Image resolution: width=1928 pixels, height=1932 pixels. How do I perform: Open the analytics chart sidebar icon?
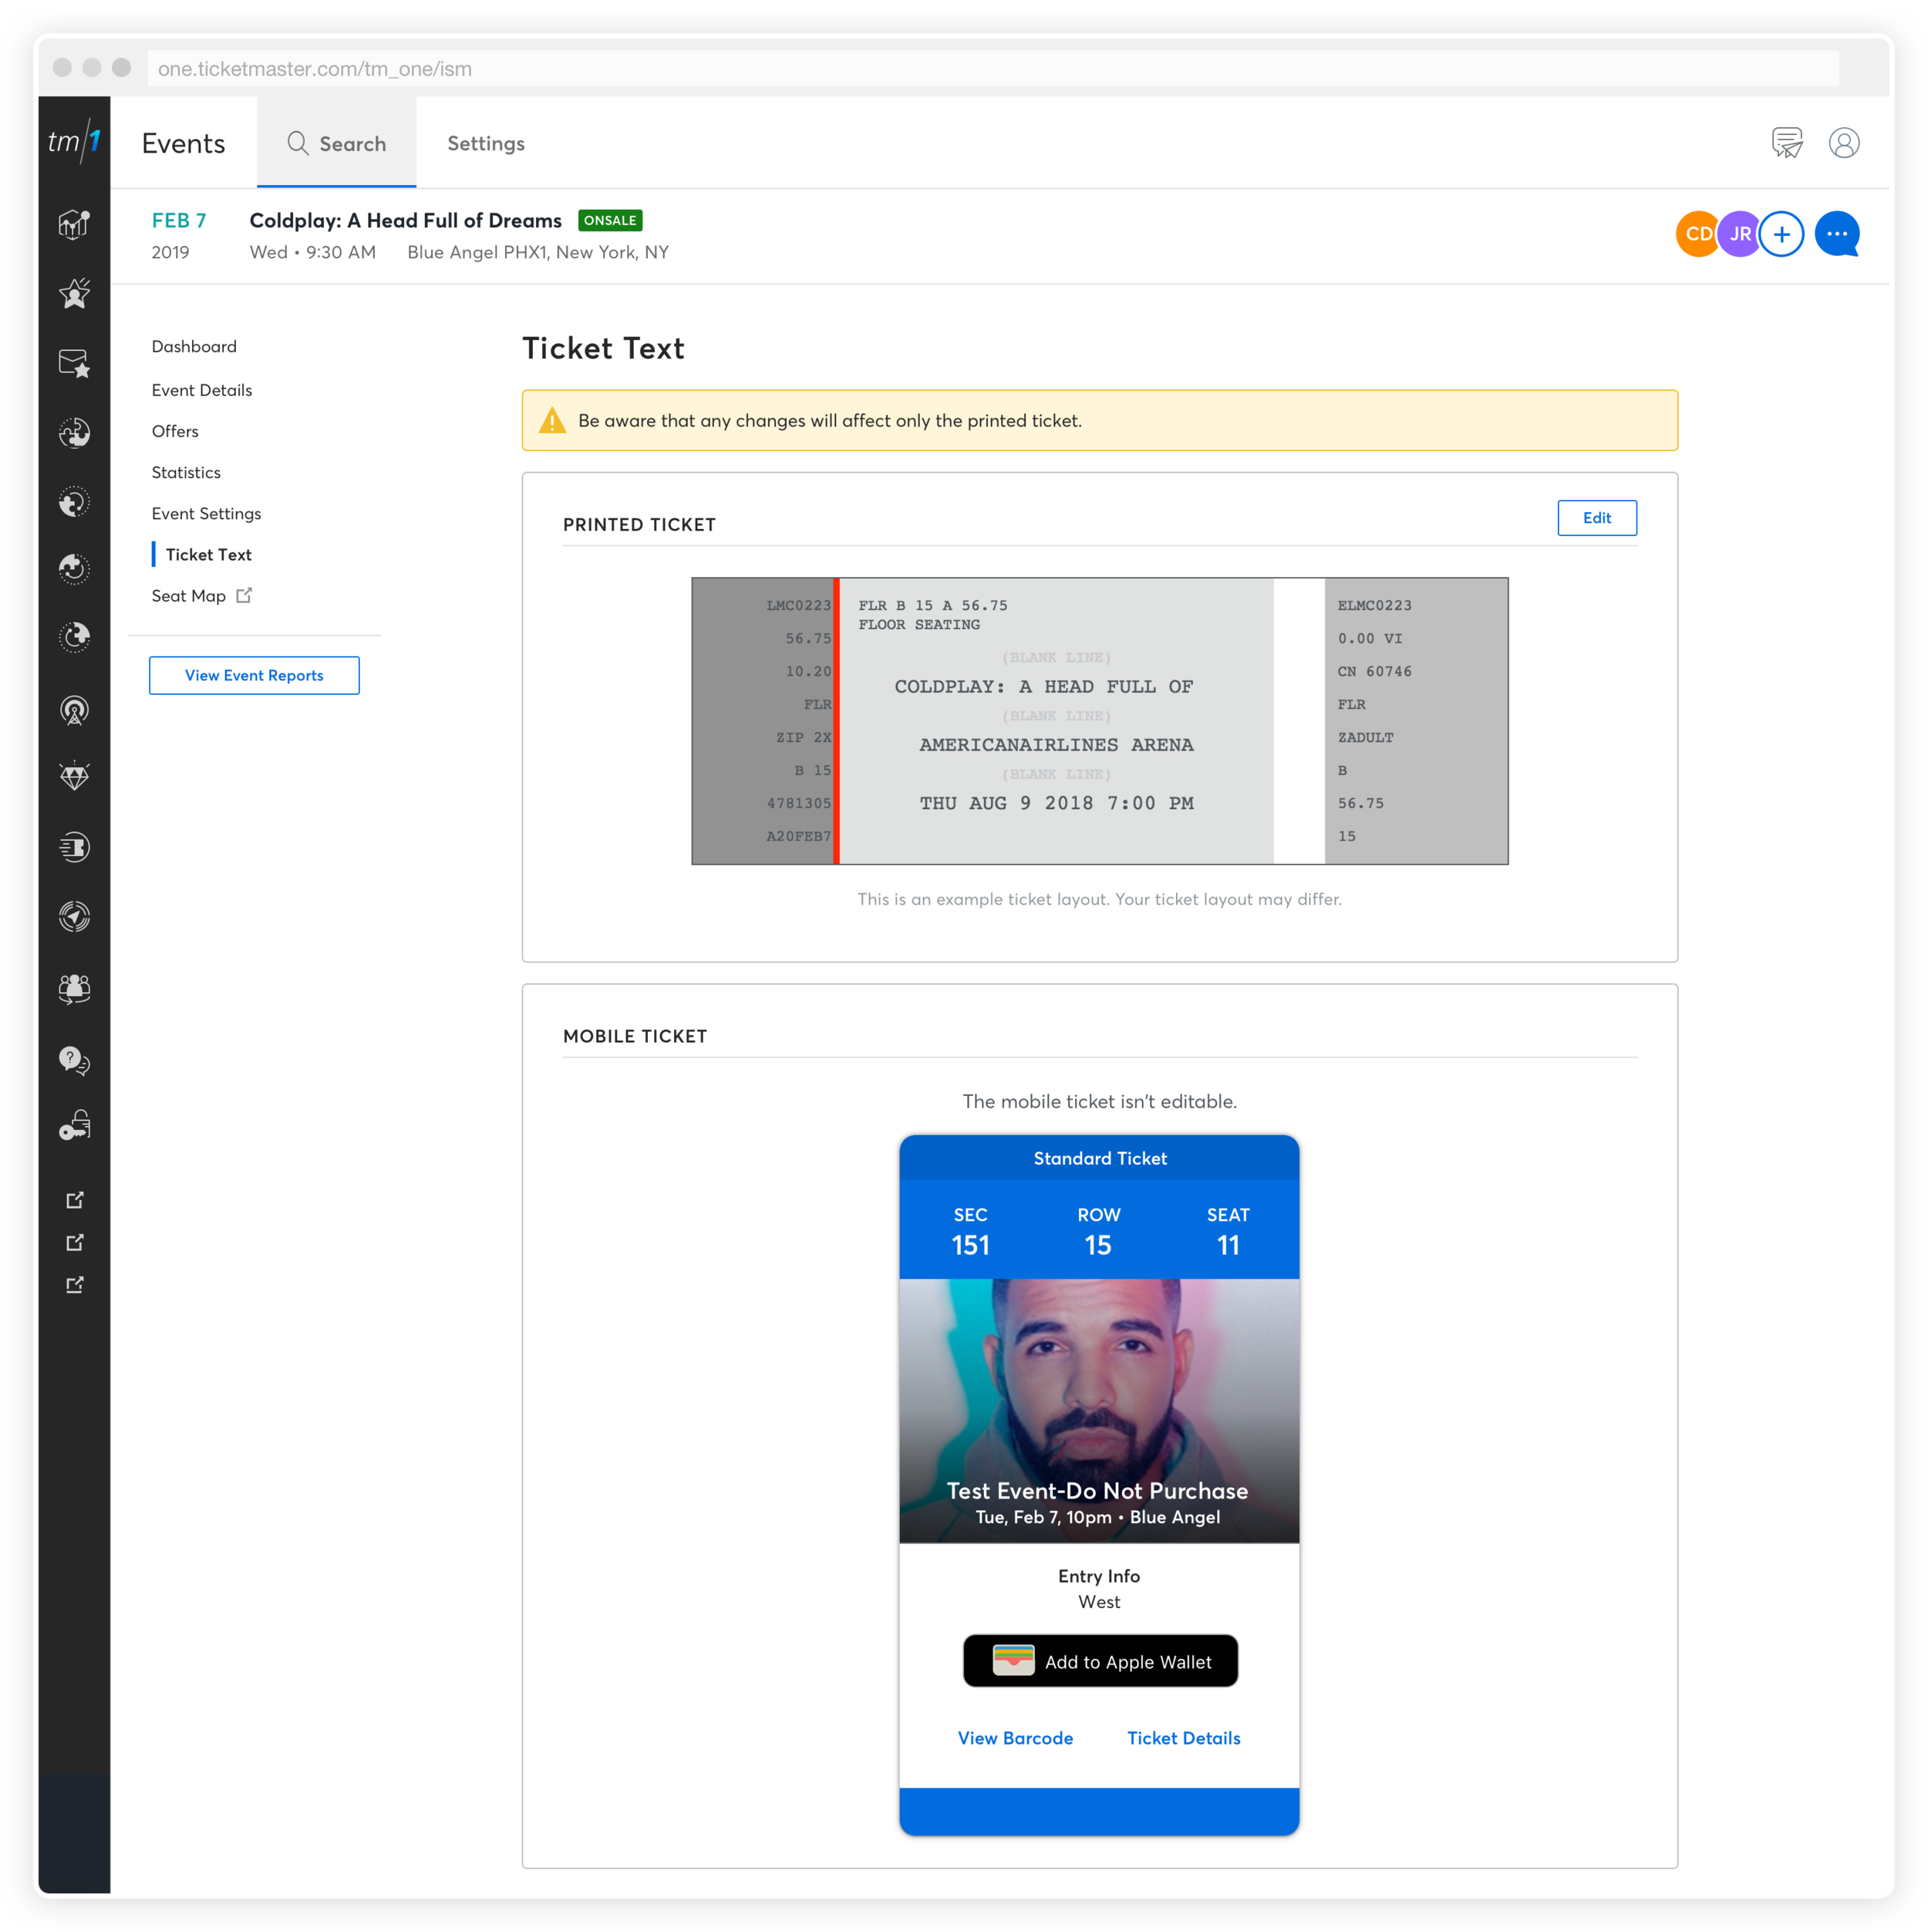[74, 224]
